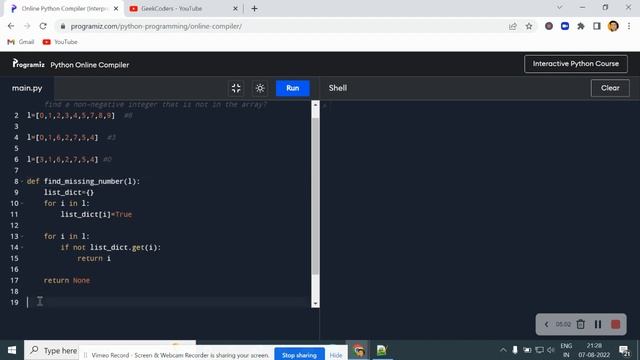This screenshot has height=360, width=640.
Task: Click 'if not list_dict.get(i):' line
Action: coord(111,247)
